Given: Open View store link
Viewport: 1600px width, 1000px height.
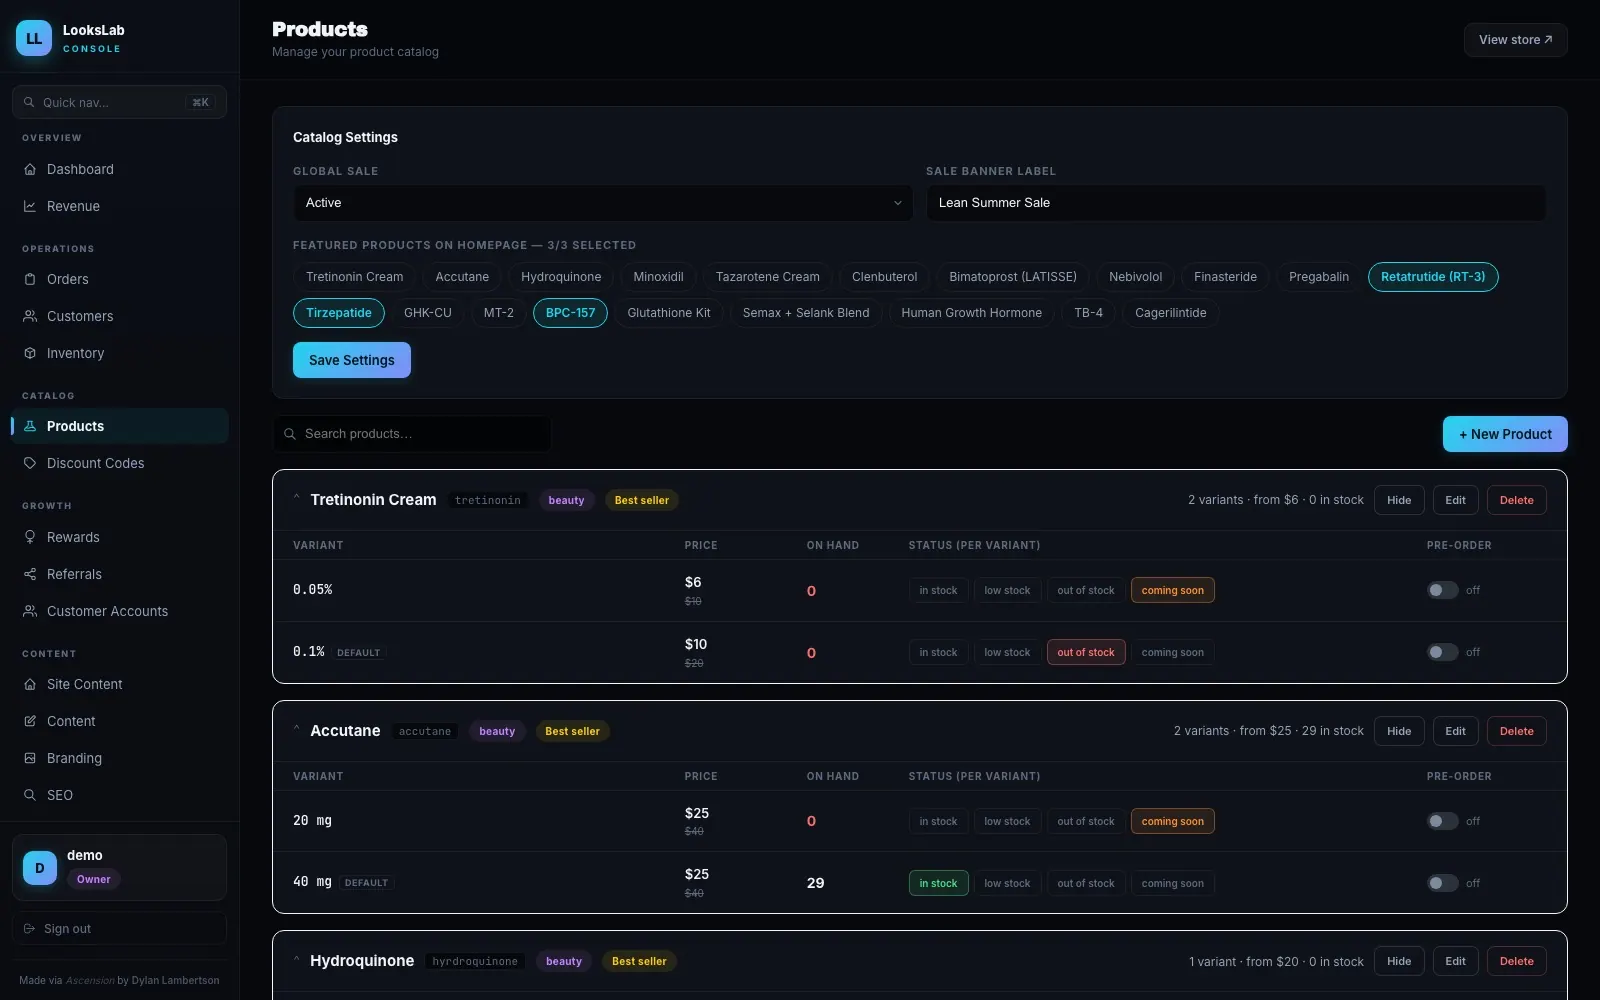Looking at the screenshot, I should 1516,40.
